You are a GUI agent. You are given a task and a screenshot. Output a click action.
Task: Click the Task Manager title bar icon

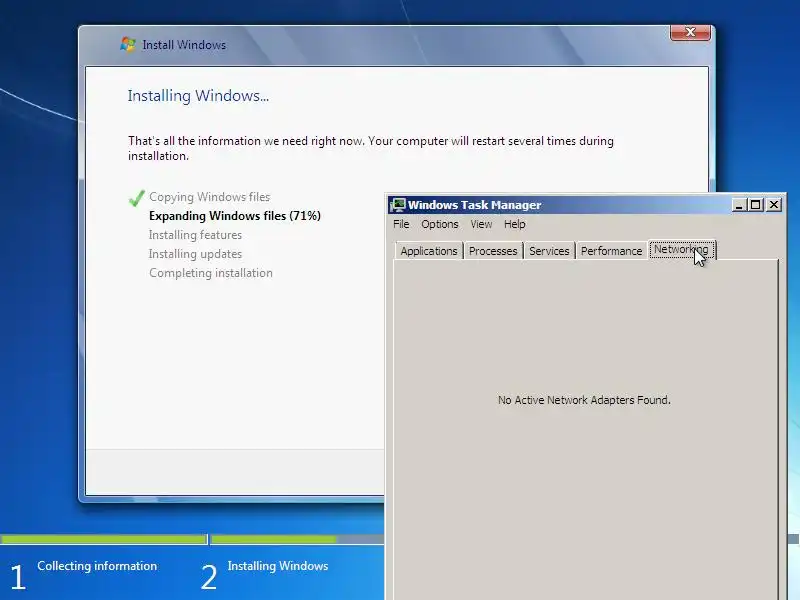pyautogui.click(x=398, y=205)
